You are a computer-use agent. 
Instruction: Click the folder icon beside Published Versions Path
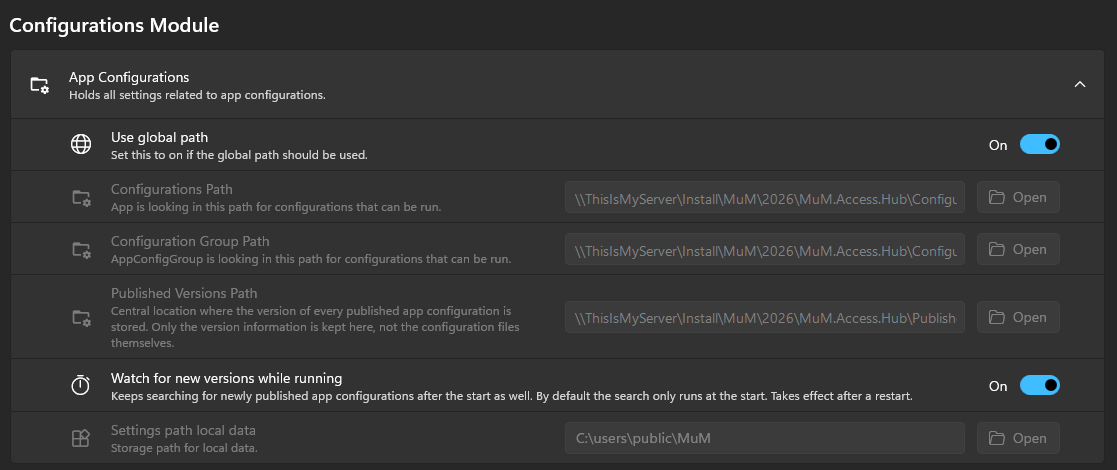[x=81, y=317]
